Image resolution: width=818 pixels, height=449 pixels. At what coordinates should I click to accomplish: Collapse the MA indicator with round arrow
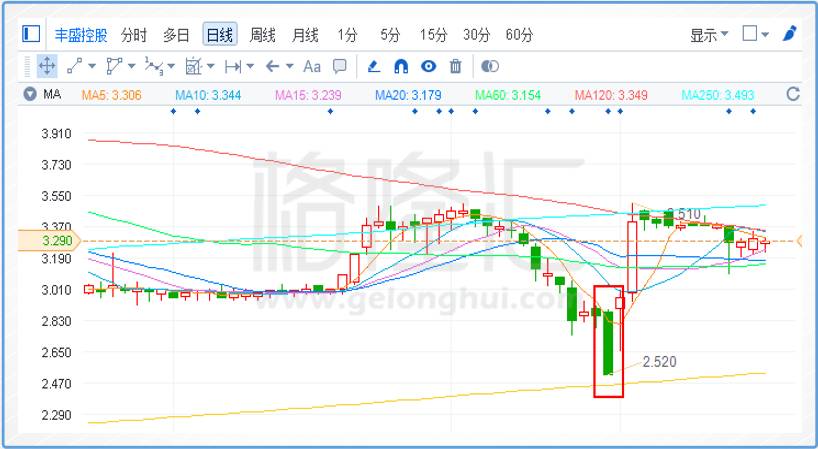(x=30, y=94)
